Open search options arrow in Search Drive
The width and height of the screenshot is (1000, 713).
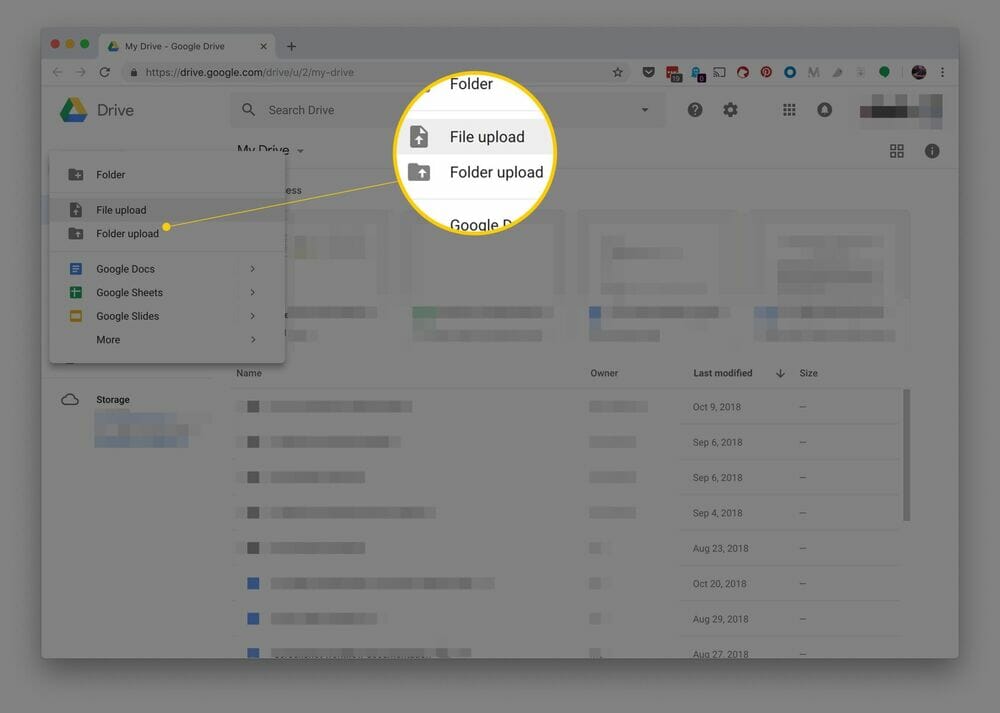(645, 109)
